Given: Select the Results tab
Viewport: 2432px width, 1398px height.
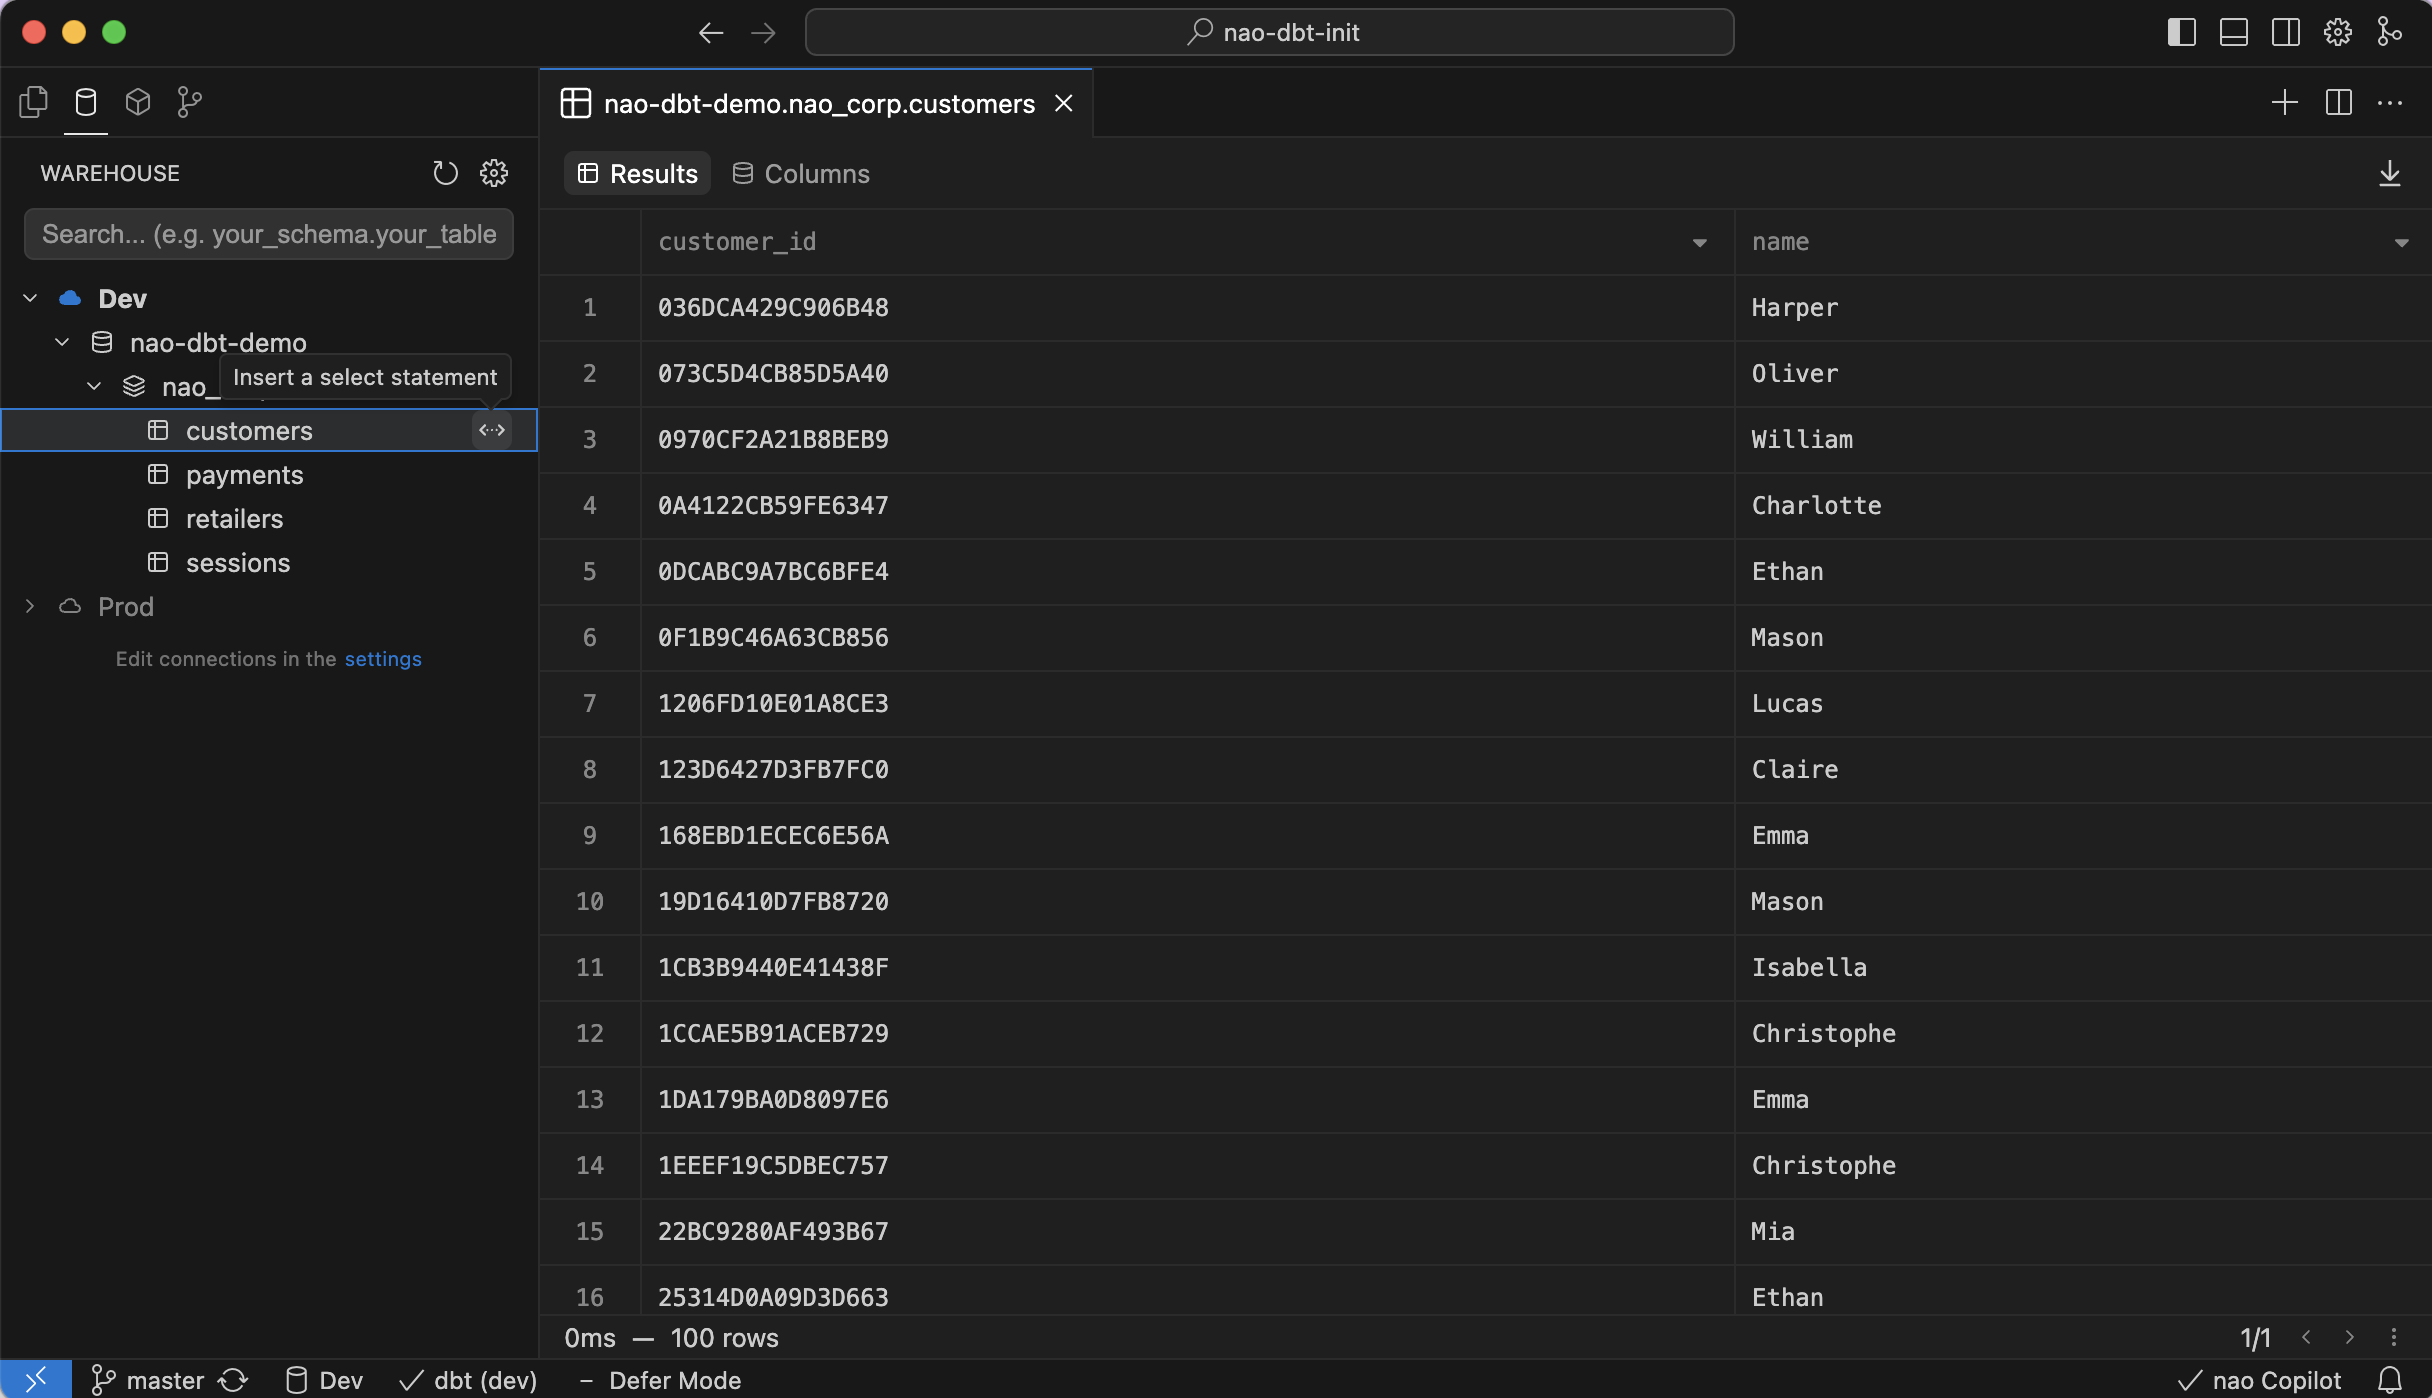Looking at the screenshot, I should [x=637, y=173].
